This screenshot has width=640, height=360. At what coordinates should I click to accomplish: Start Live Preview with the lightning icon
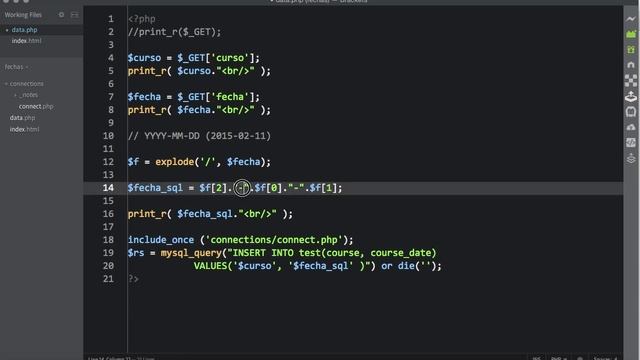tap(631, 19)
